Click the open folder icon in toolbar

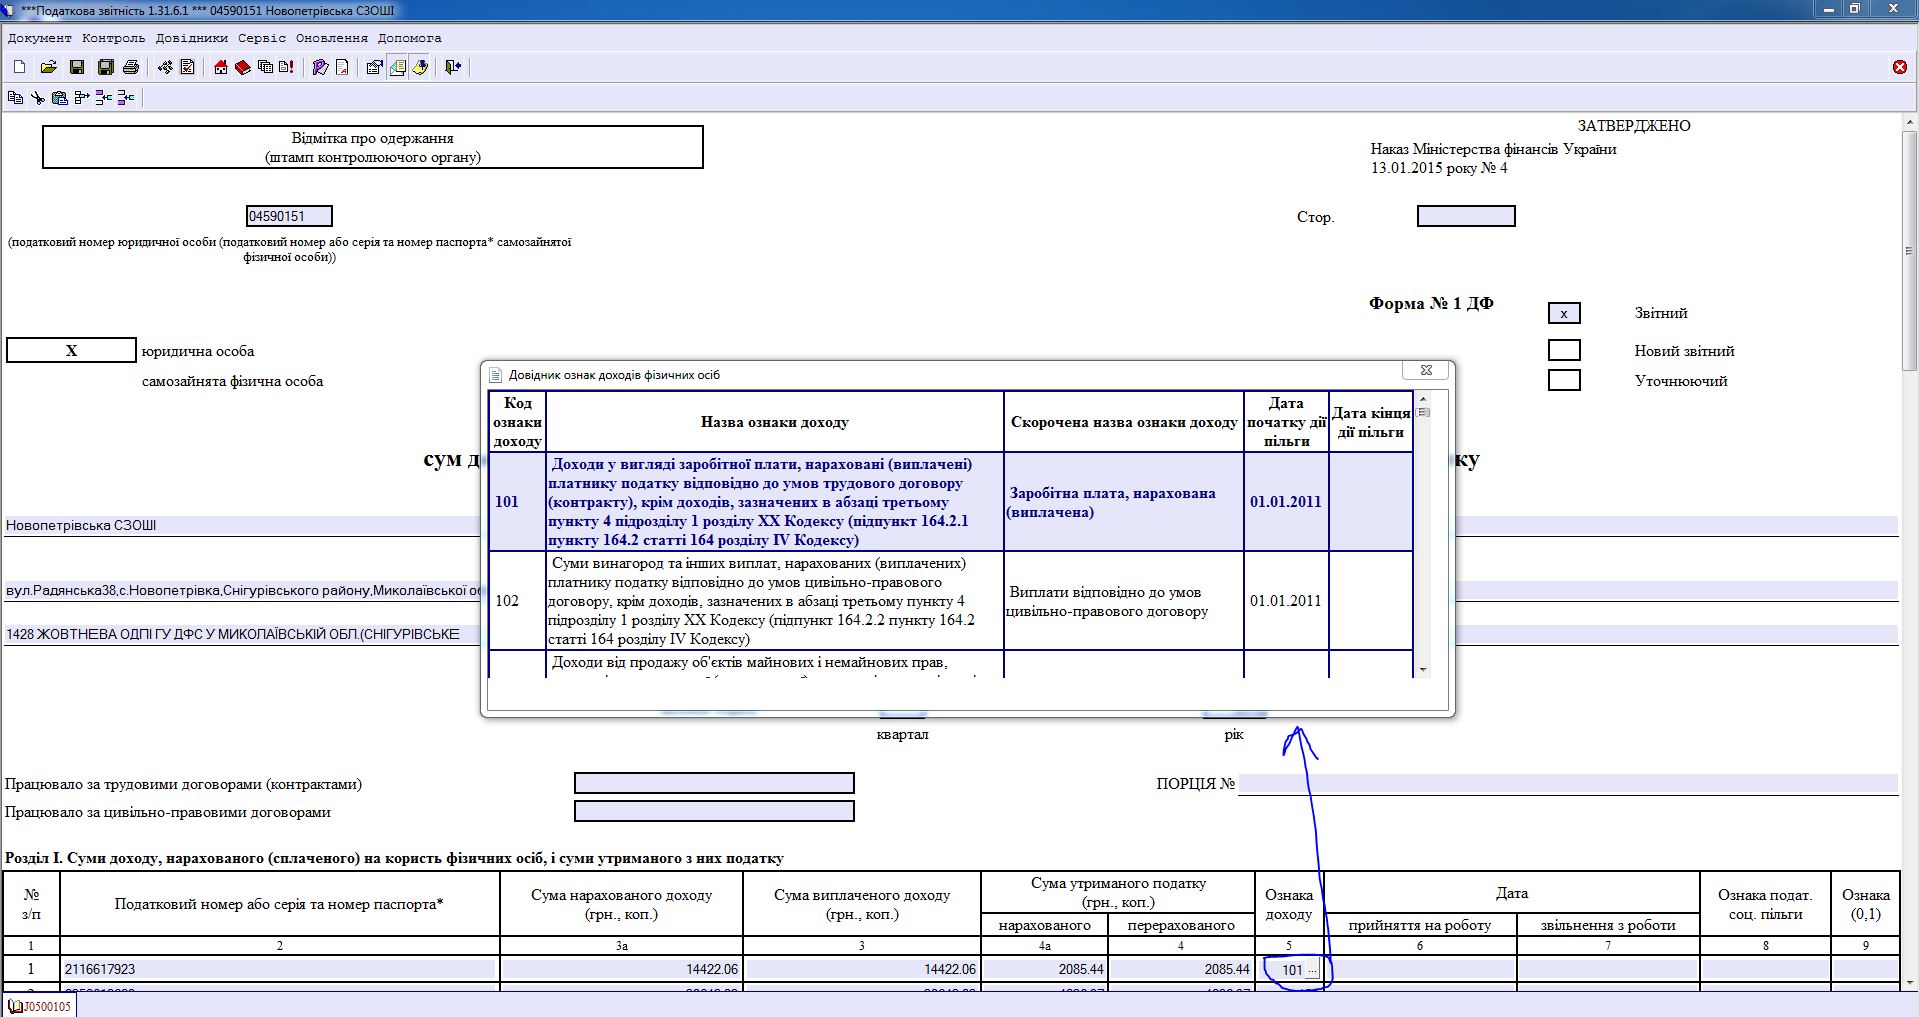pyautogui.click(x=47, y=67)
